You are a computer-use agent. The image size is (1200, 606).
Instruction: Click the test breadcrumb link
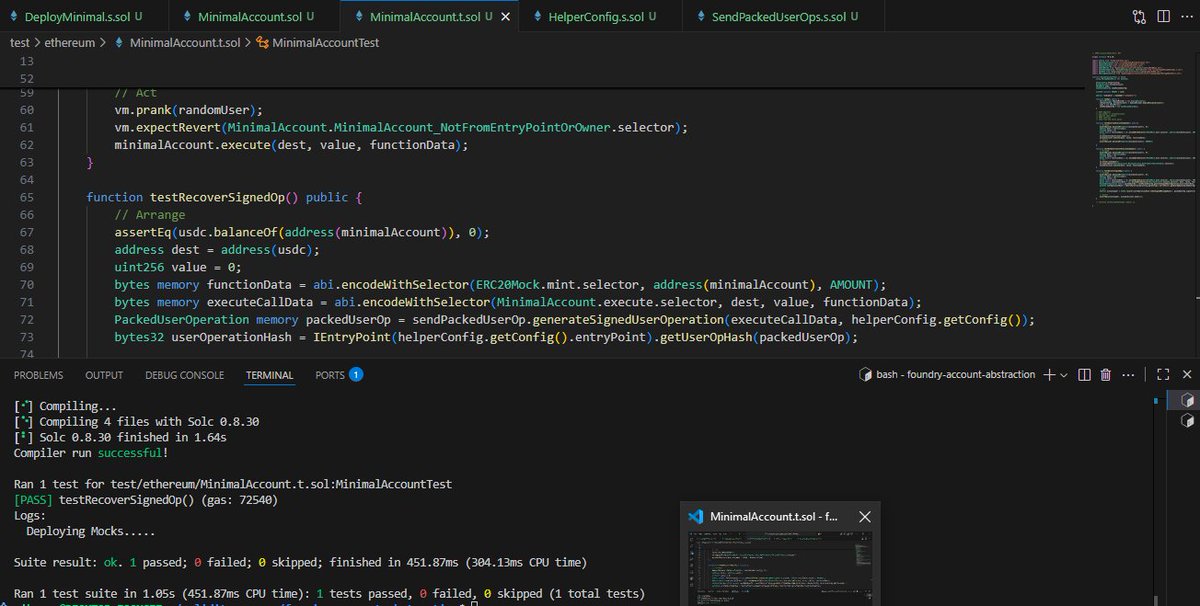click(x=20, y=43)
